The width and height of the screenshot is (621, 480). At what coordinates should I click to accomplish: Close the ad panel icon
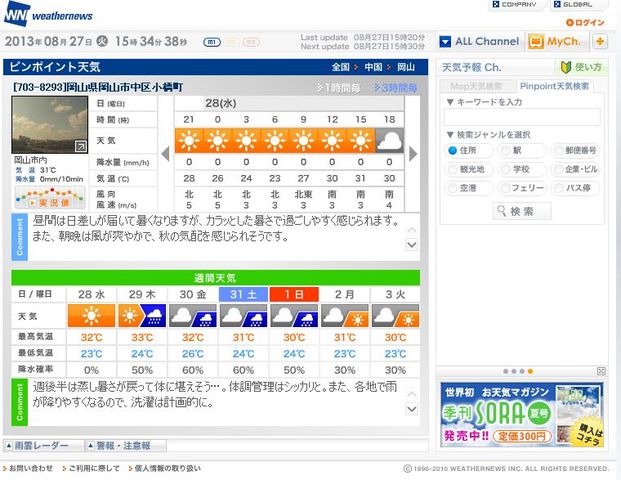point(601,371)
